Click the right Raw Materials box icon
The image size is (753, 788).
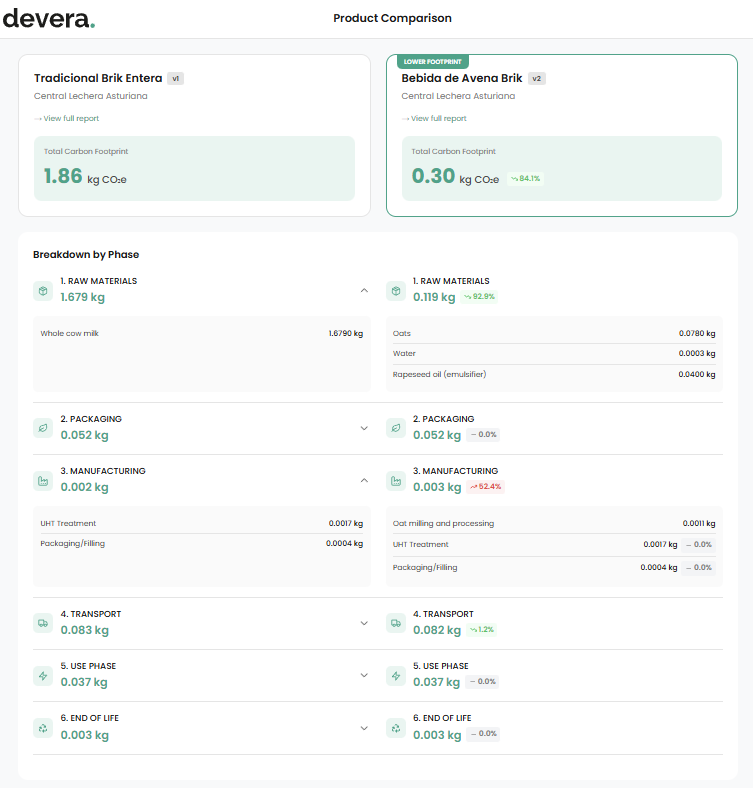[x=396, y=290]
